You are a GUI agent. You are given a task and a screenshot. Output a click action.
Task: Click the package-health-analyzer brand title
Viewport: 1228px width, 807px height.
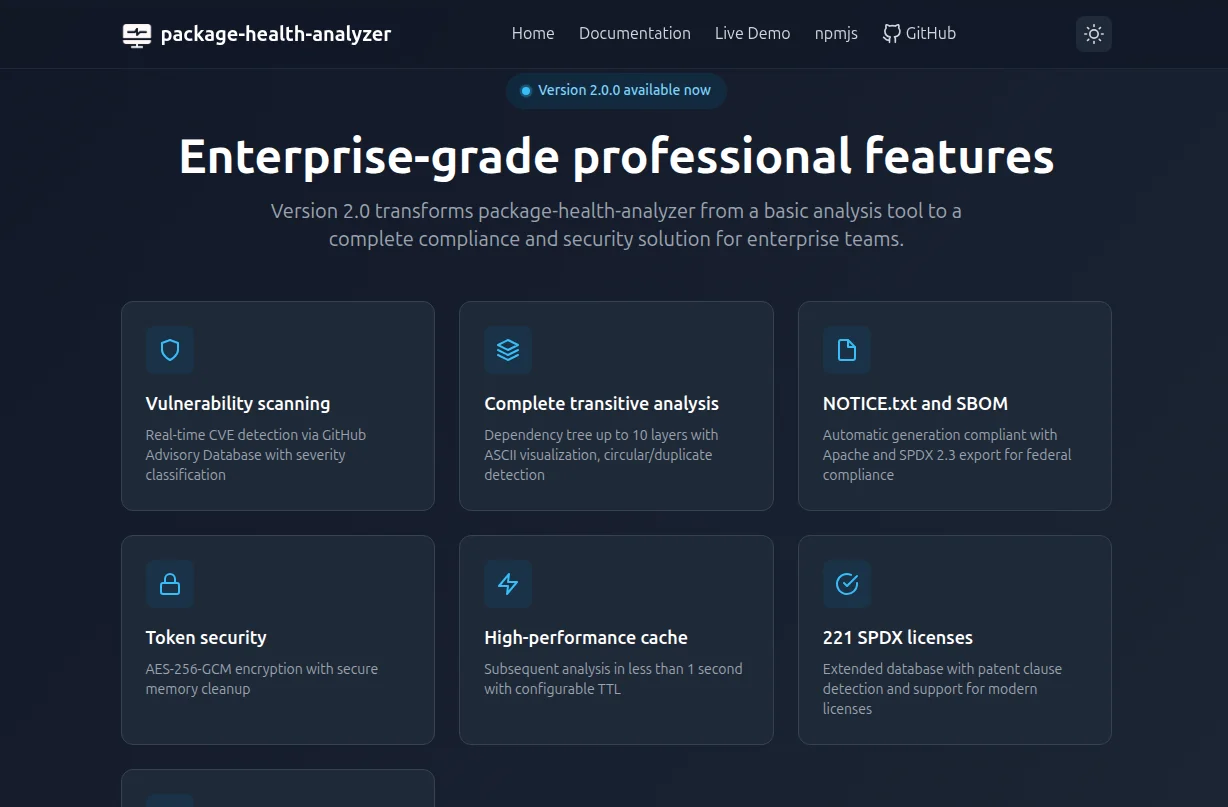pyautogui.click(x=276, y=34)
